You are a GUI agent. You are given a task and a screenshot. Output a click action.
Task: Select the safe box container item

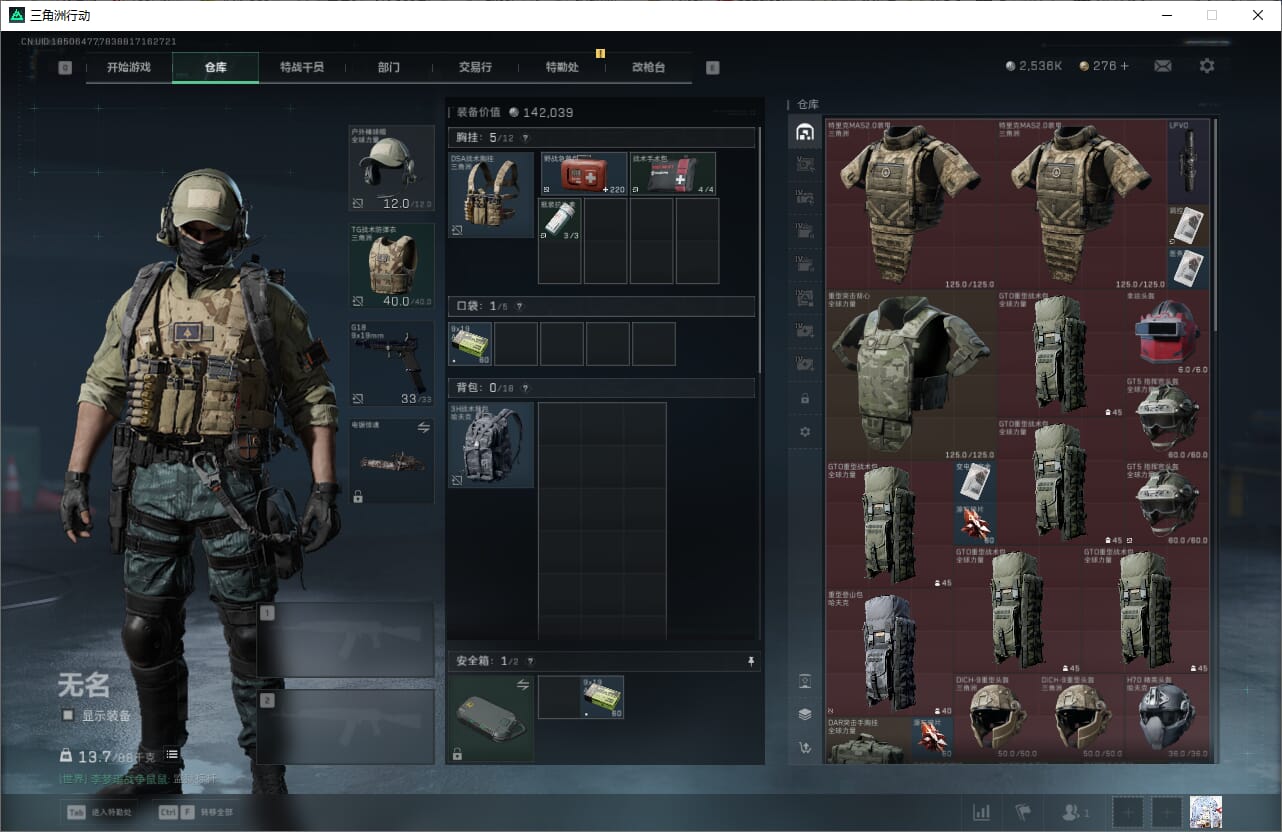491,719
